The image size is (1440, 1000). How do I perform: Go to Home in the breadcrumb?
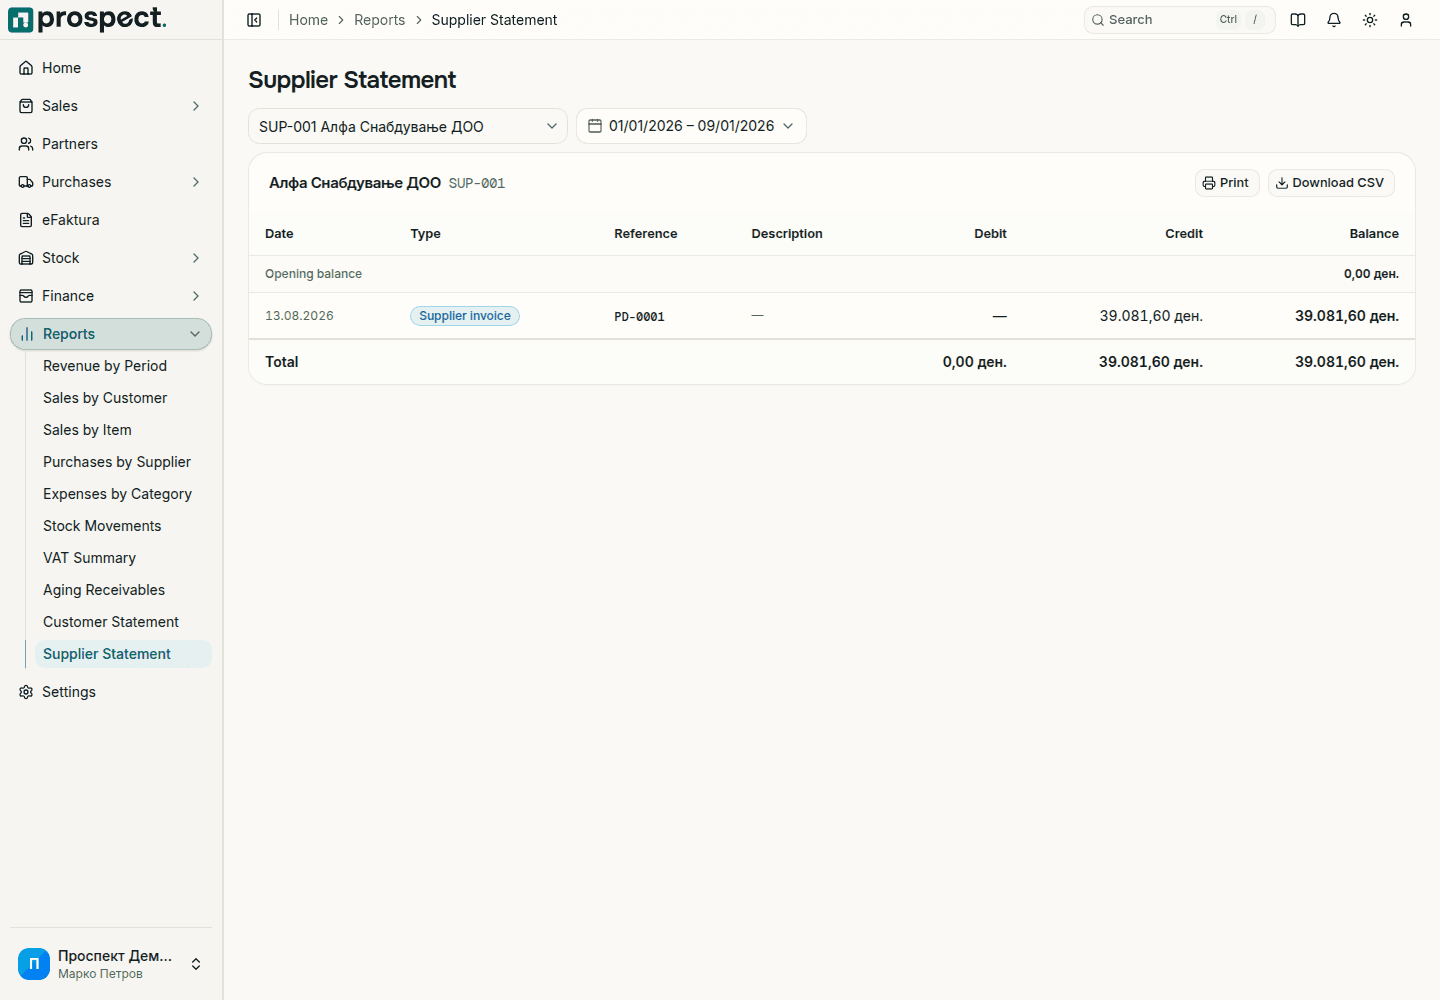[308, 20]
